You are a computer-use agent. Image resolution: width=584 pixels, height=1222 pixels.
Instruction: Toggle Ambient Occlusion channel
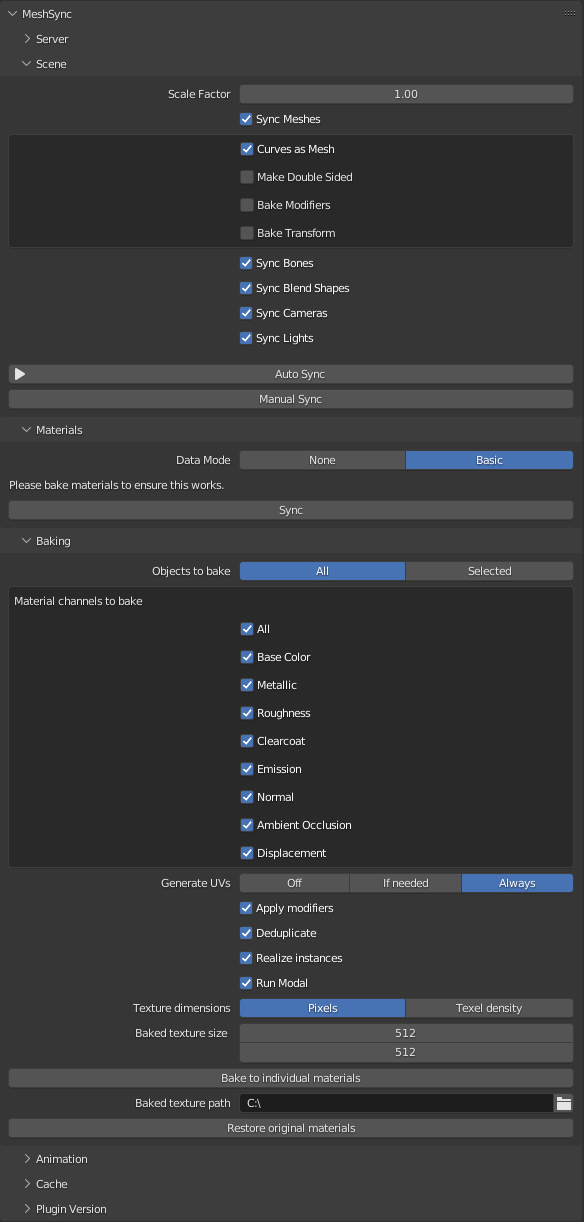247,825
